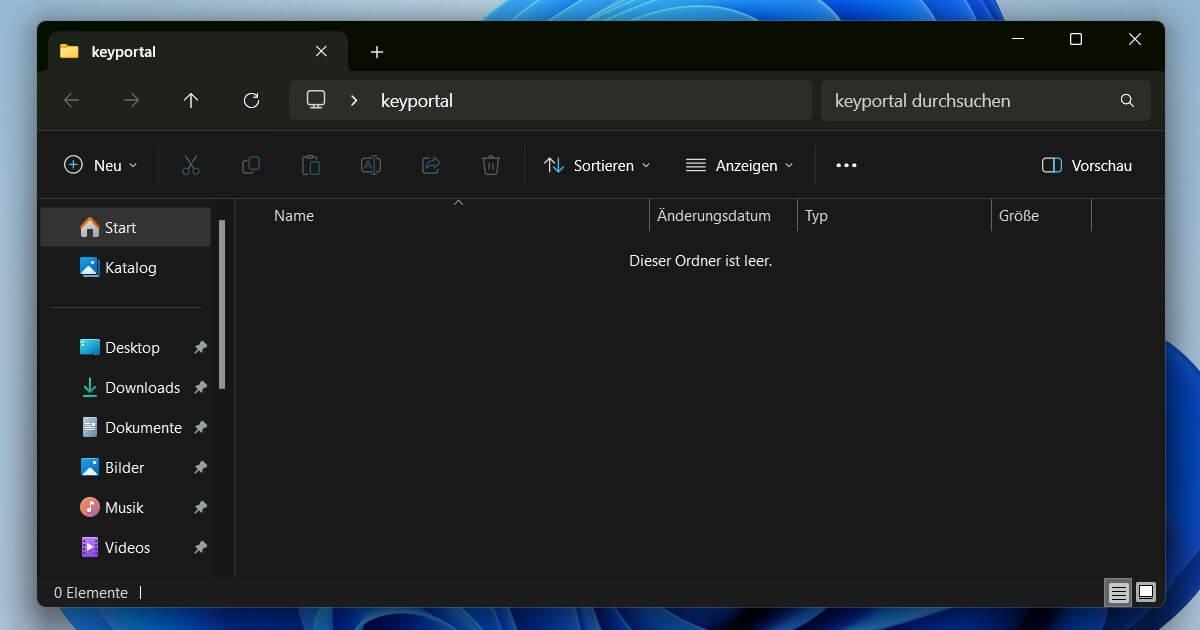Click the Copy icon in the toolbar
The width and height of the screenshot is (1200, 630).
(x=251, y=164)
